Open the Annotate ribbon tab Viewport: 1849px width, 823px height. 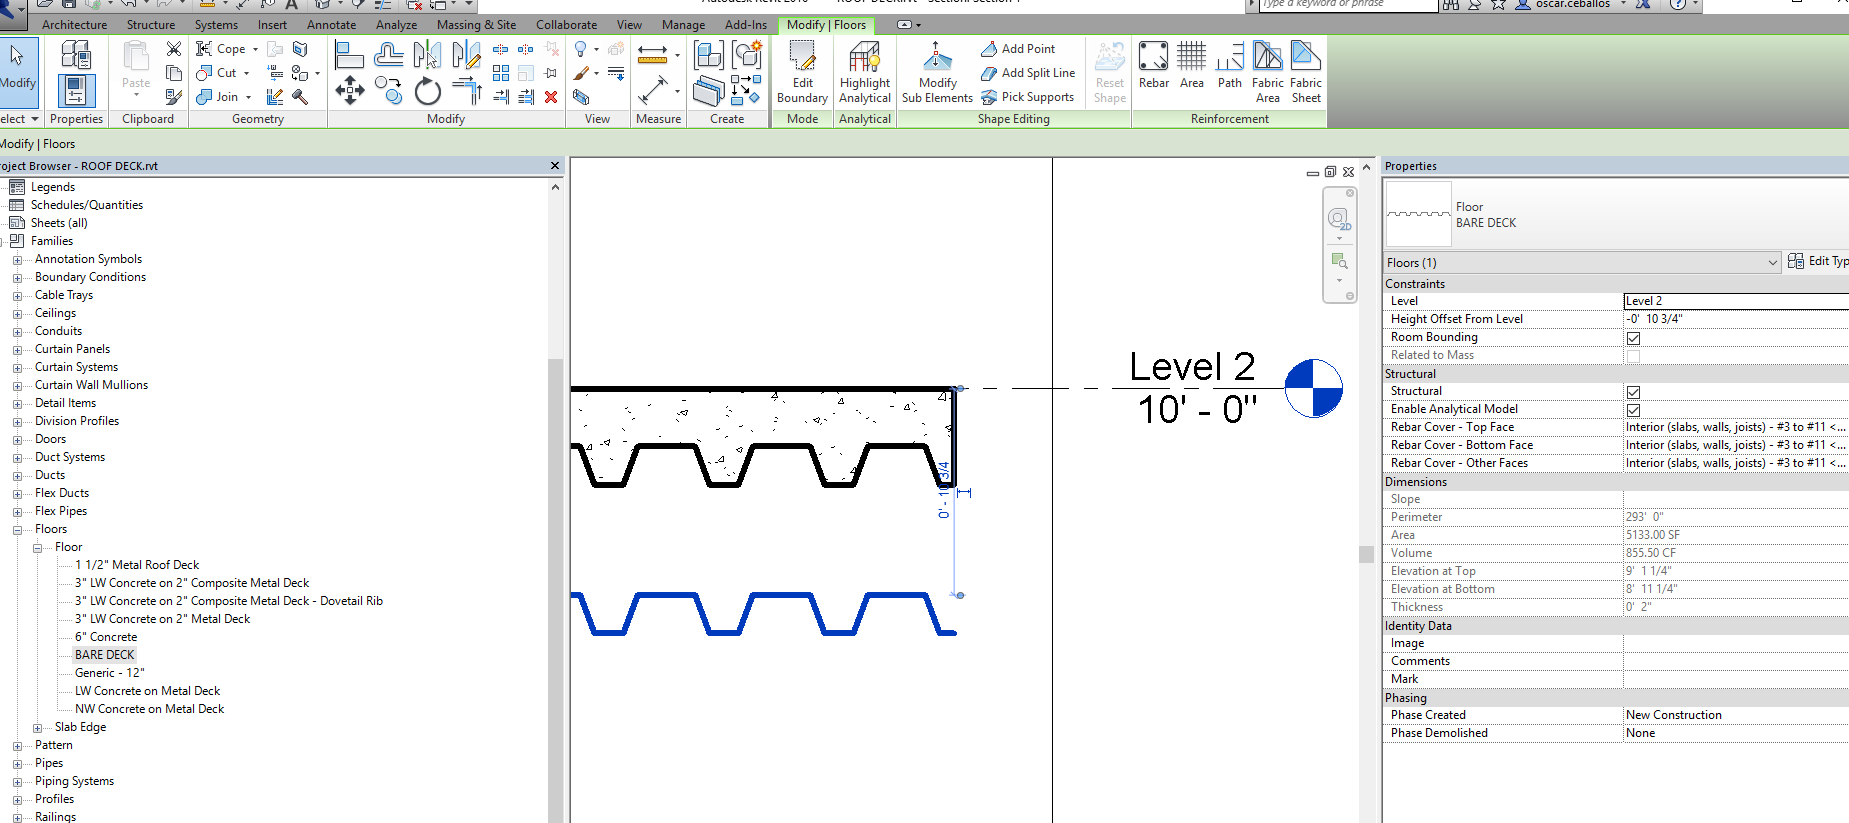coord(331,25)
